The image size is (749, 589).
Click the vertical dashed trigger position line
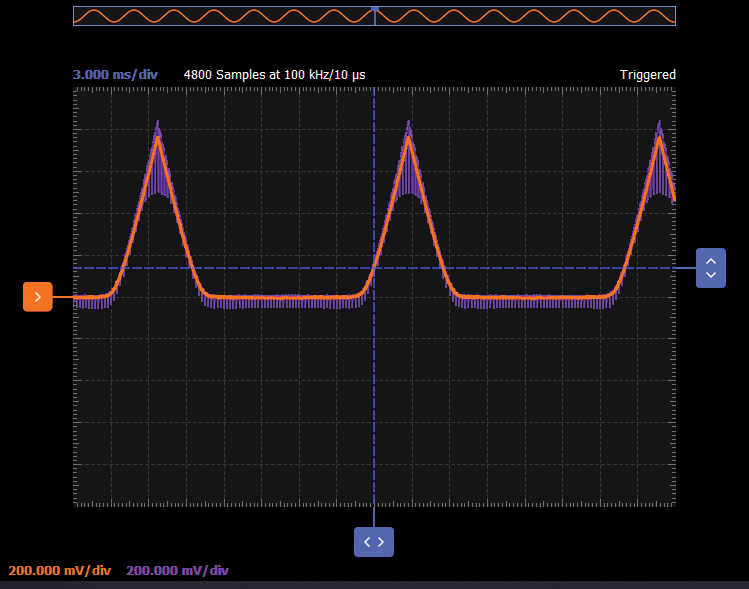(x=374, y=400)
